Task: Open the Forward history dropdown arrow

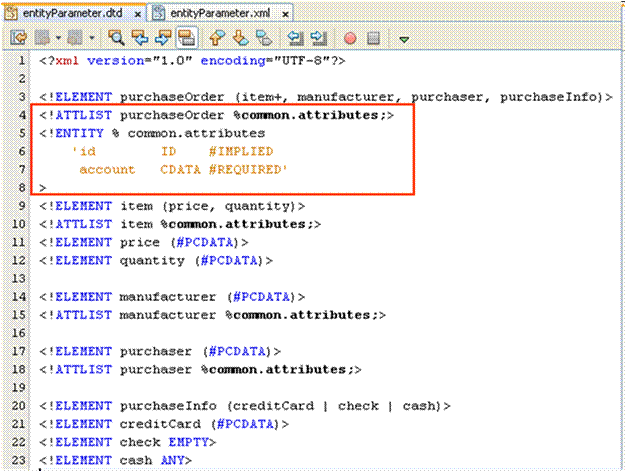Action: click(92, 38)
